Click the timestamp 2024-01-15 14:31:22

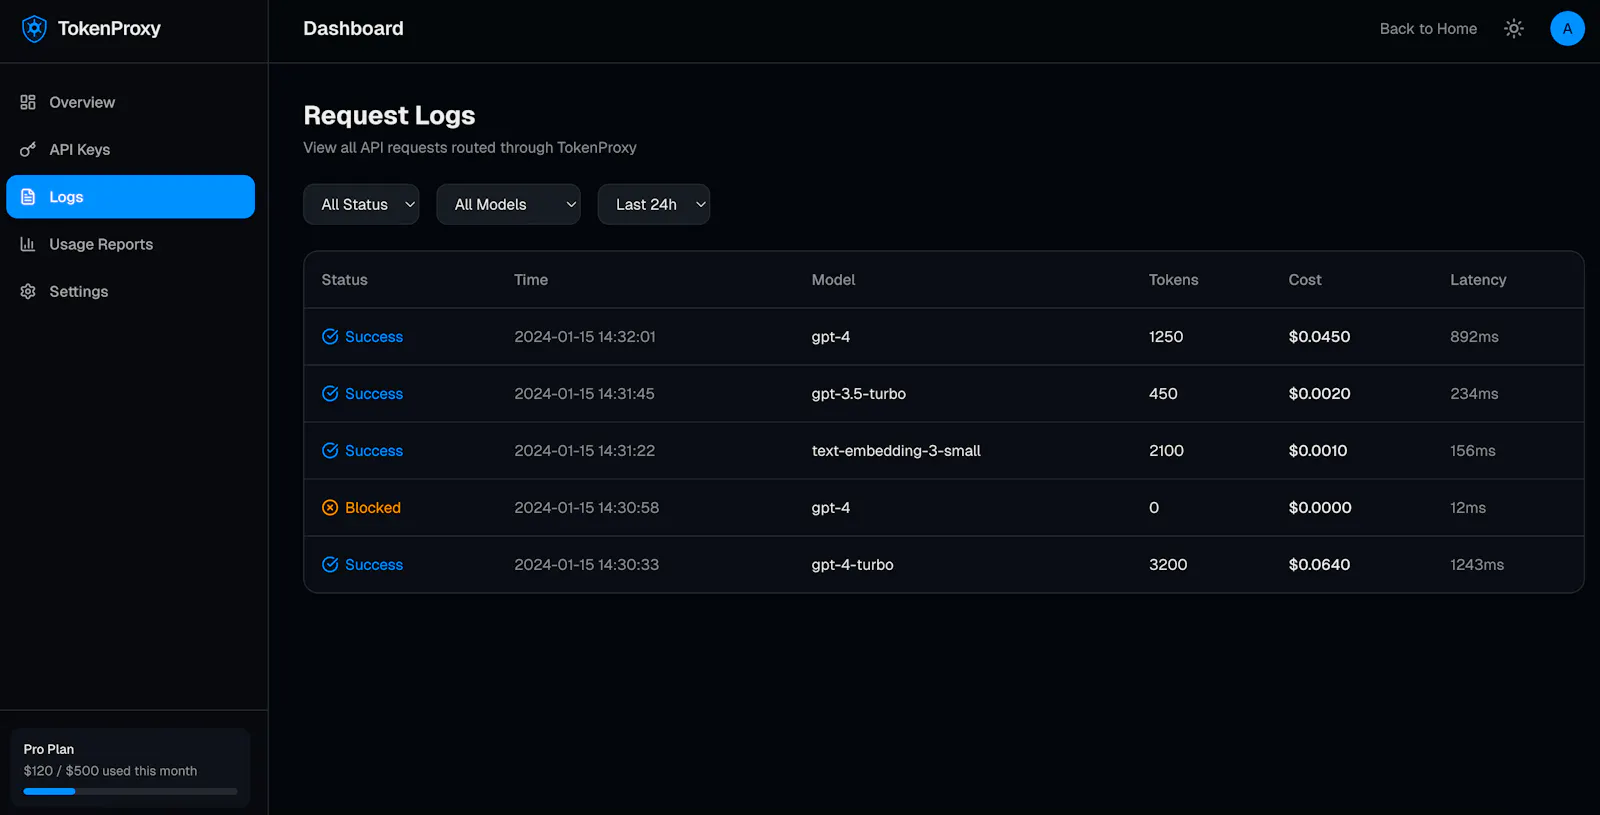pos(585,451)
